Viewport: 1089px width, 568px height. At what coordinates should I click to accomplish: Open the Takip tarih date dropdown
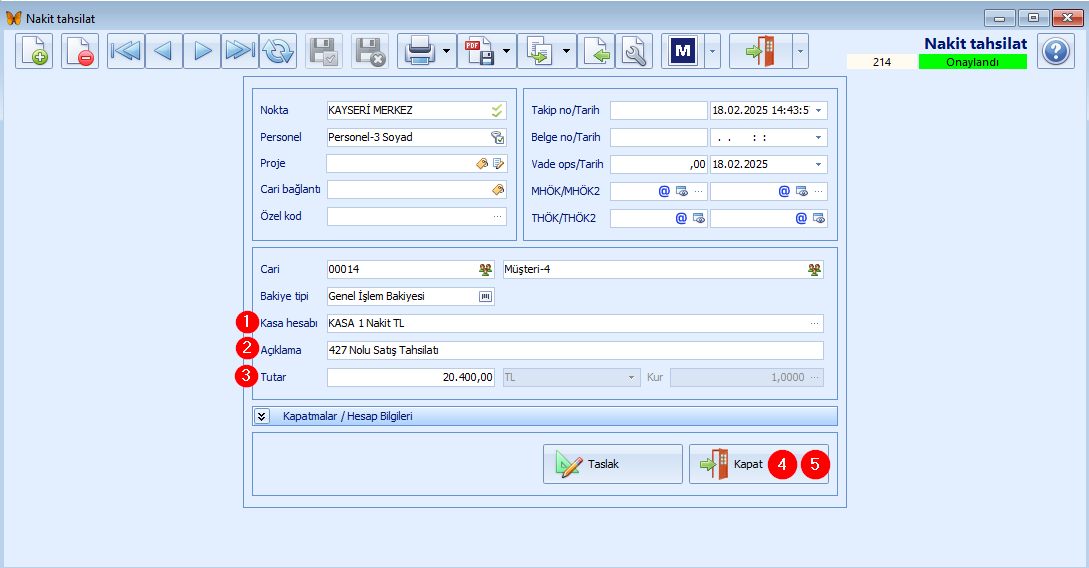point(819,110)
